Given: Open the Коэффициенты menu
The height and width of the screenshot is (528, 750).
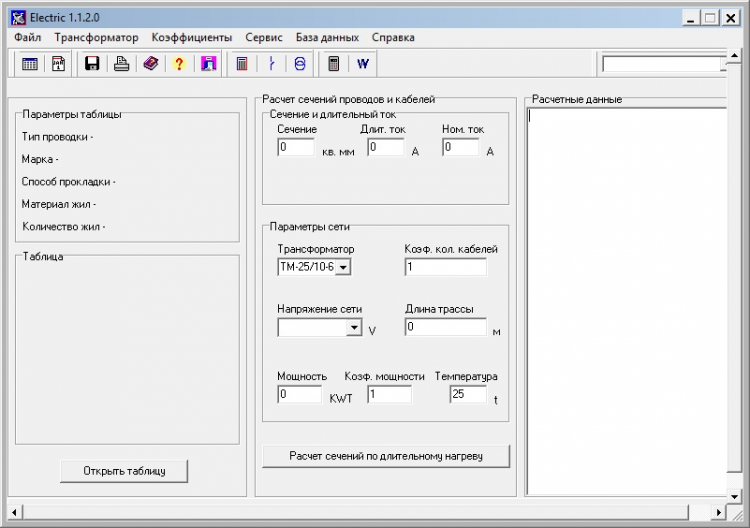Looking at the screenshot, I should 192,37.
